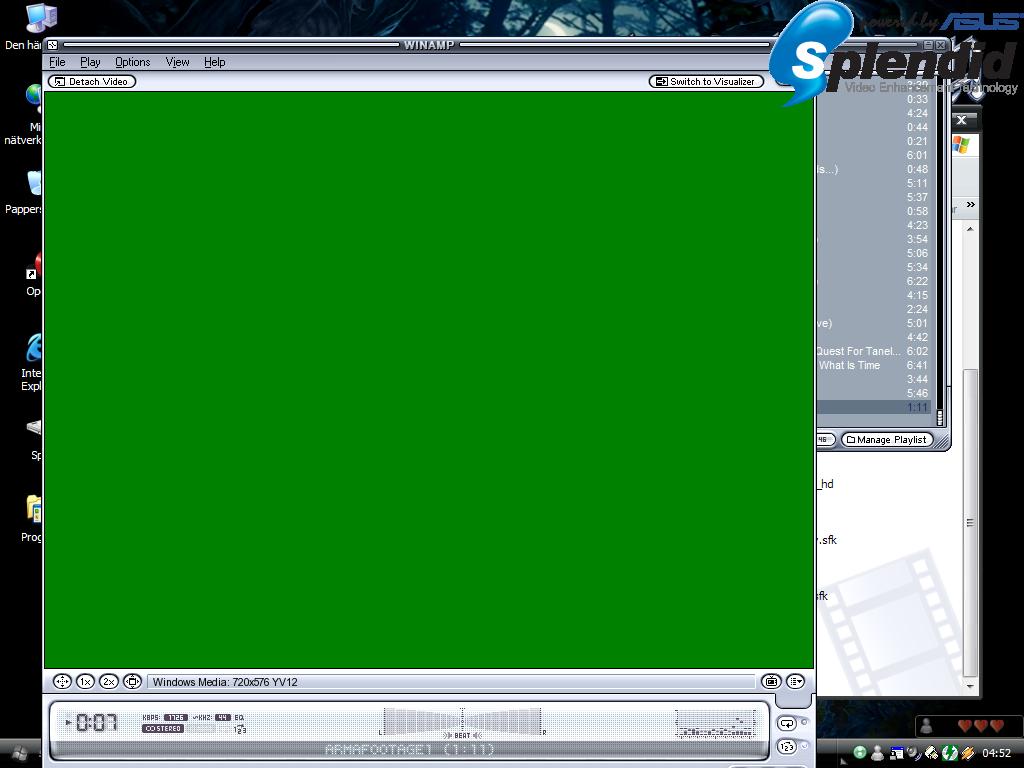Click the Start button on the taskbar
Screen dimensions: 1024x768
pyautogui.click(x=18, y=754)
